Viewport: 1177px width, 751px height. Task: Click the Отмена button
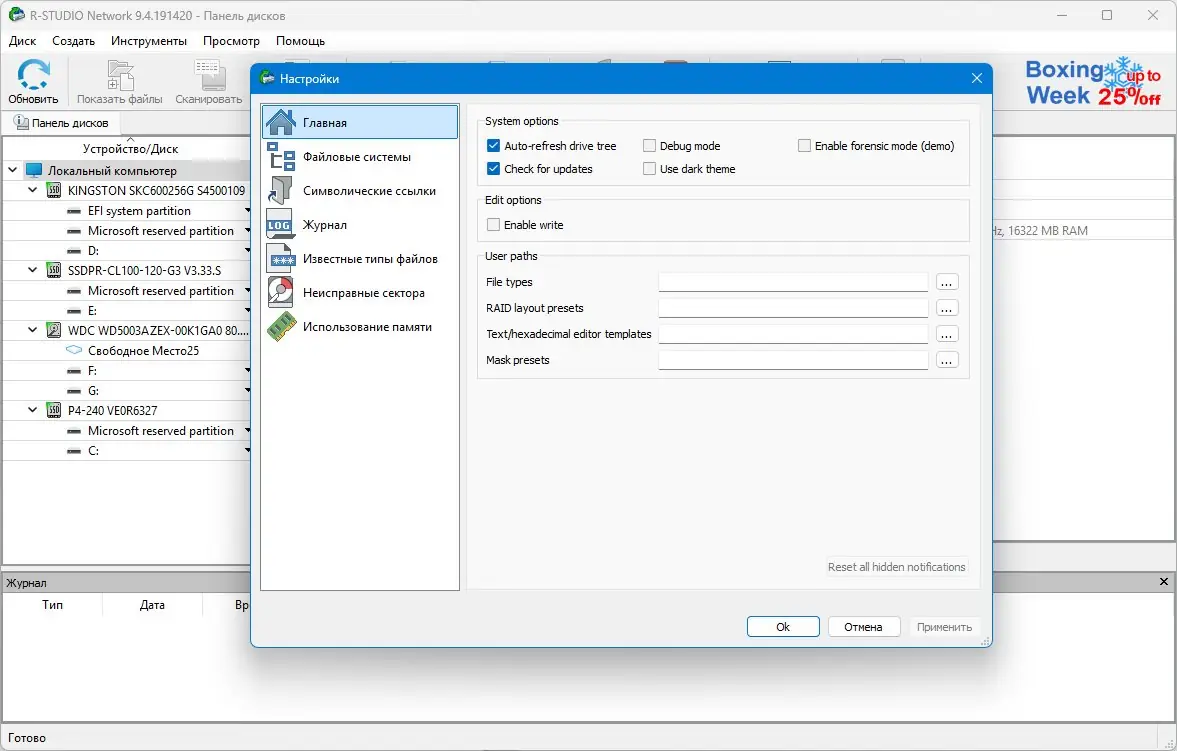[x=863, y=627]
